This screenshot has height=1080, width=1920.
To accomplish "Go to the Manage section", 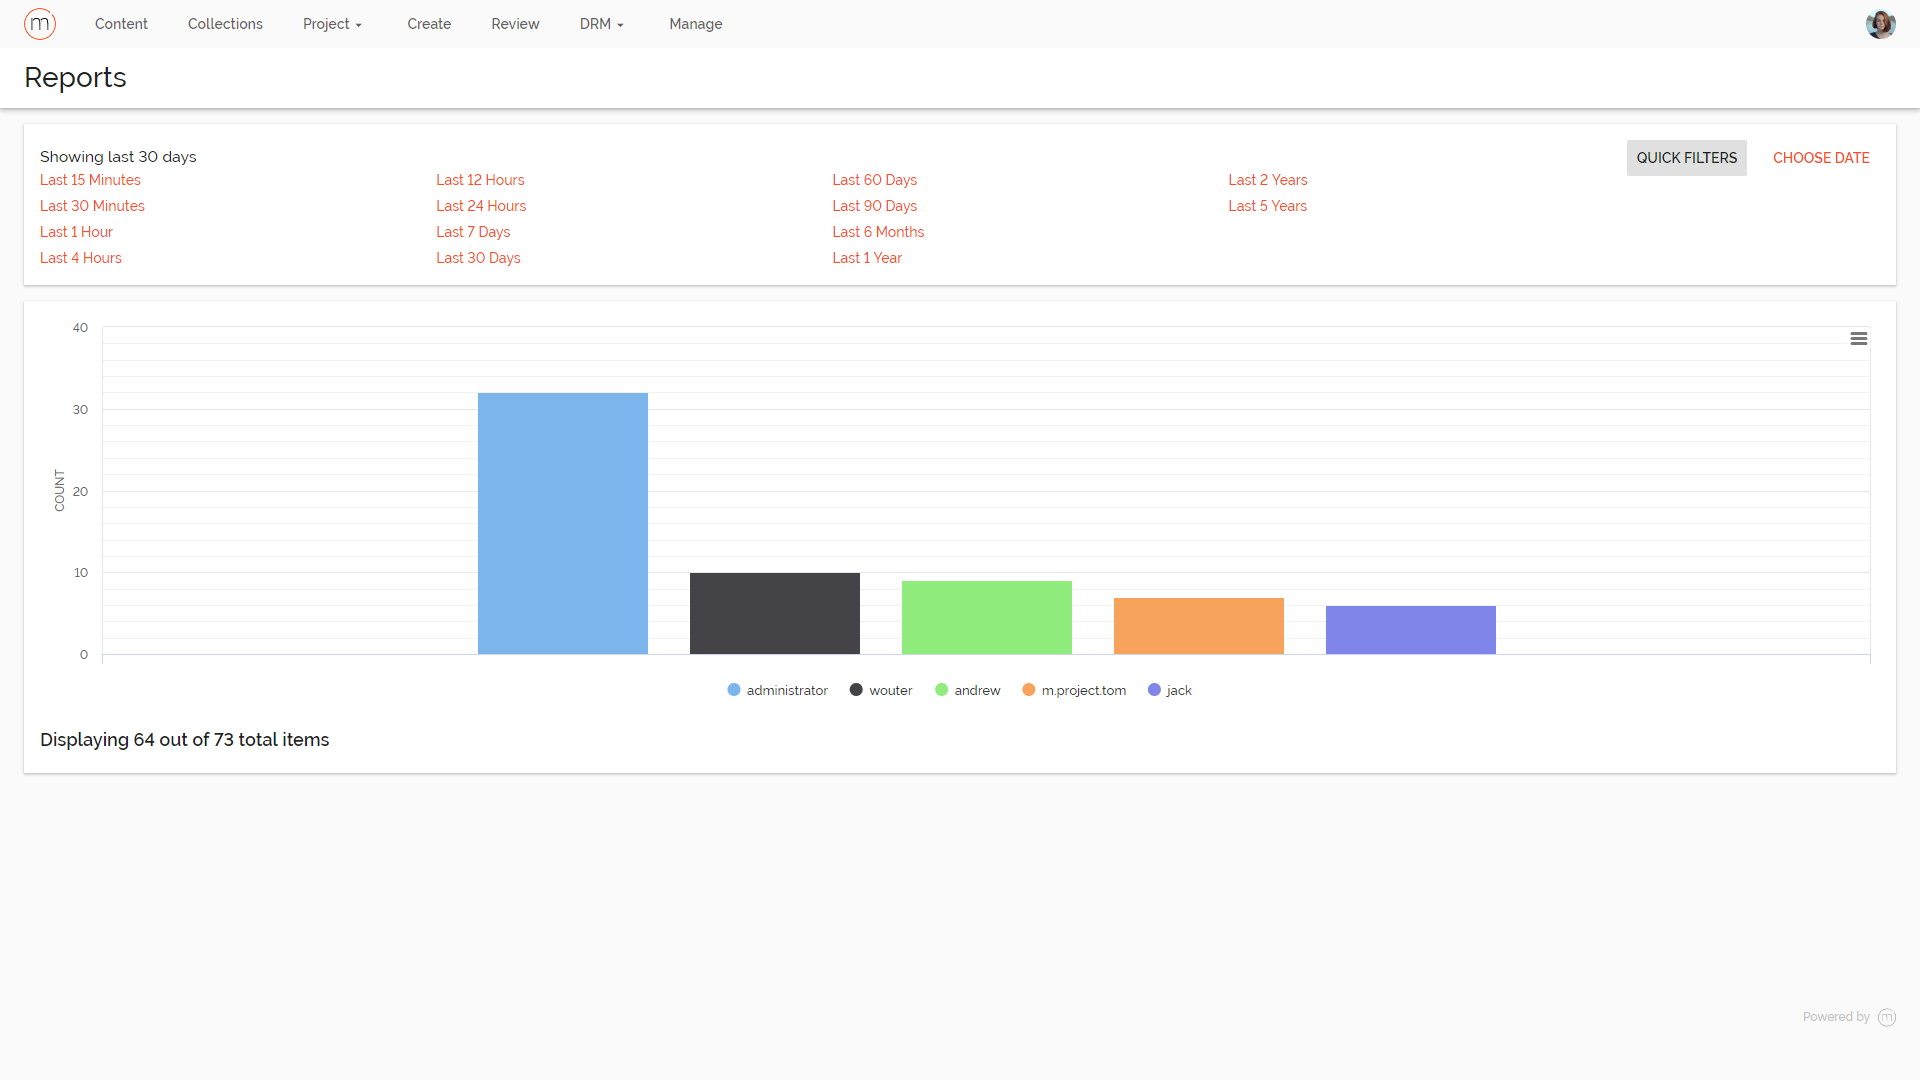I will (x=695, y=23).
